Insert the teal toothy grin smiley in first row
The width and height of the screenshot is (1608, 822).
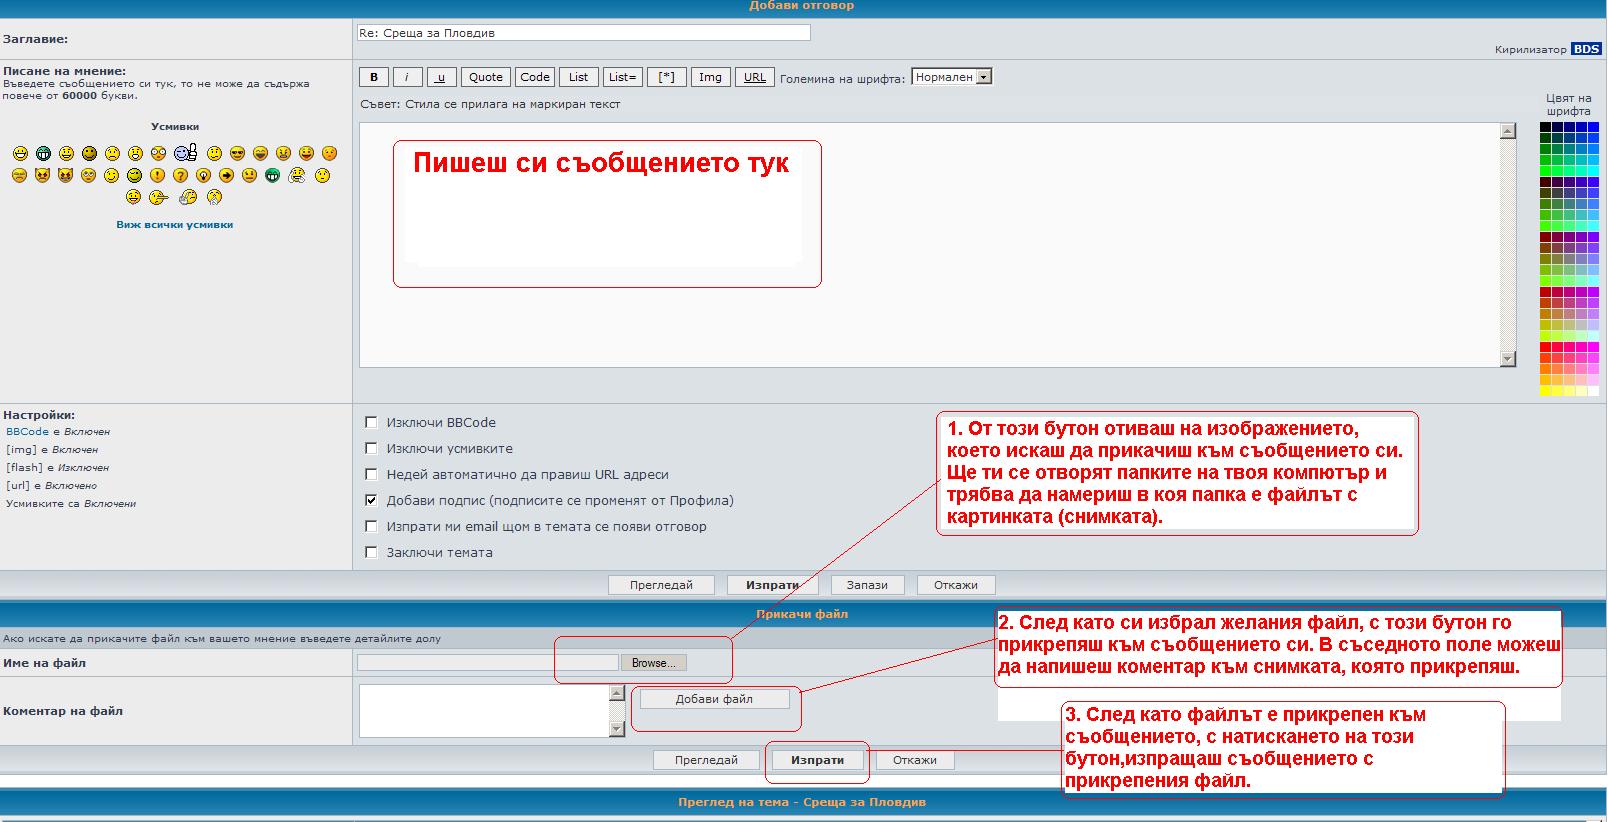click(43, 153)
